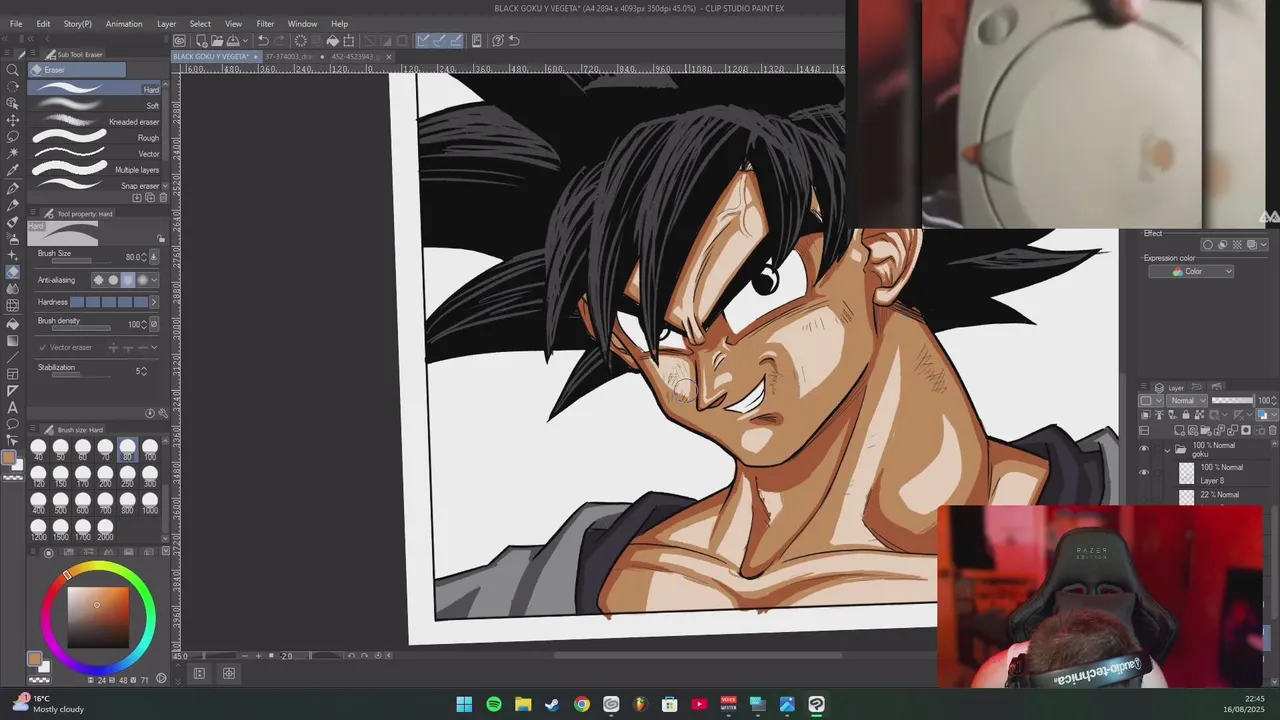Viewport: 1280px width, 720px height.
Task: Select the Snap eraser sub tool
Action: click(96, 186)
